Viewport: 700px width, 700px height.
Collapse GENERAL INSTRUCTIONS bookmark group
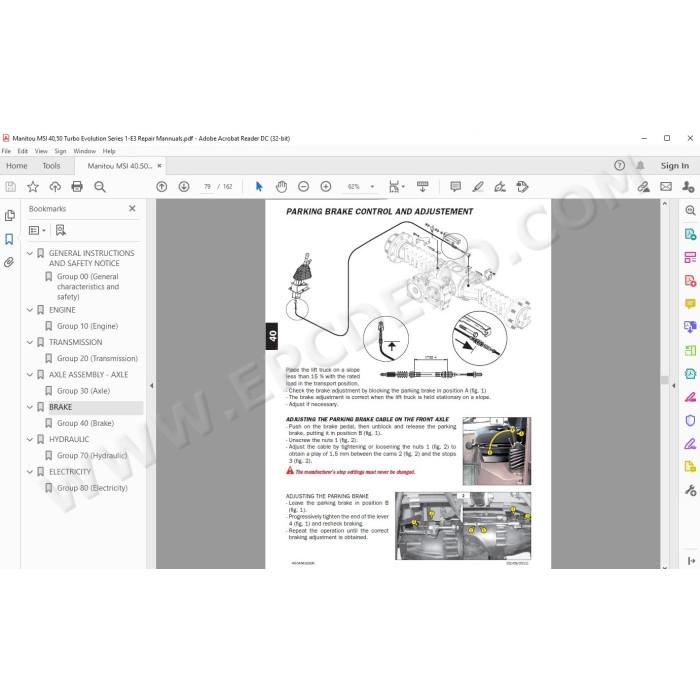pyautogui.click(x=30, y=253)
